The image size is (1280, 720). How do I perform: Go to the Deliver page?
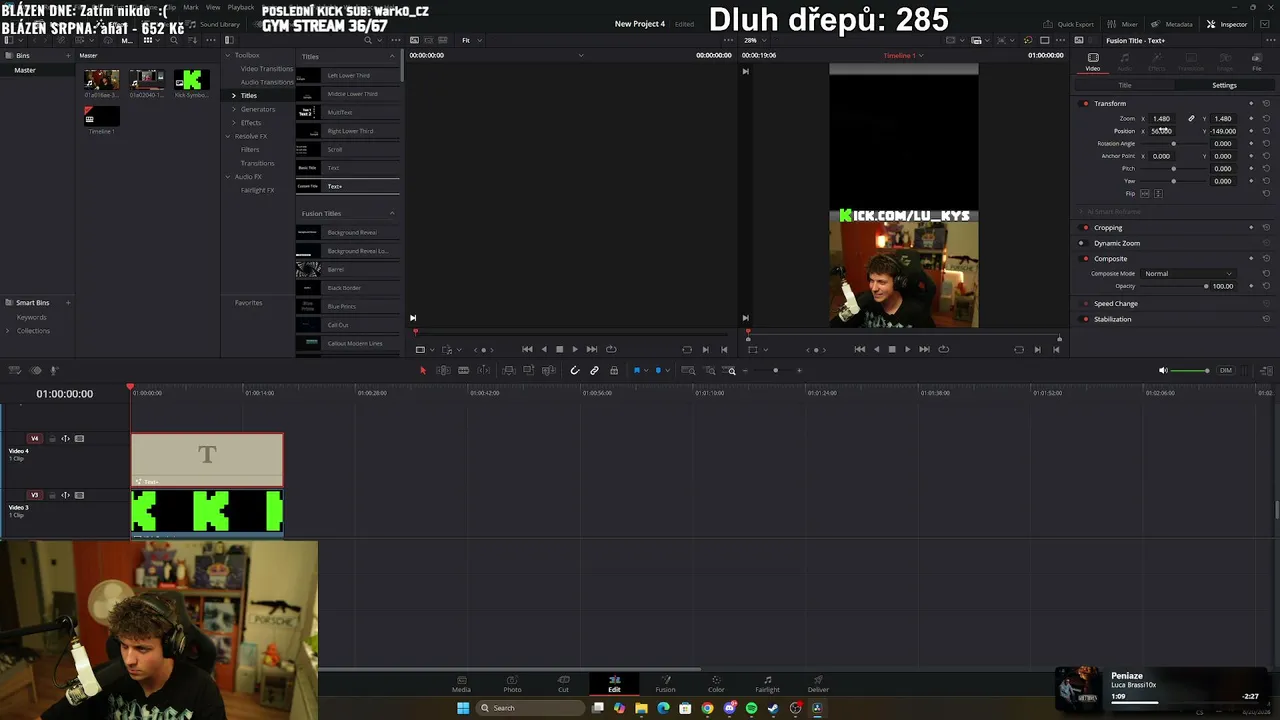pyautogui.click(x=818, y=684)
